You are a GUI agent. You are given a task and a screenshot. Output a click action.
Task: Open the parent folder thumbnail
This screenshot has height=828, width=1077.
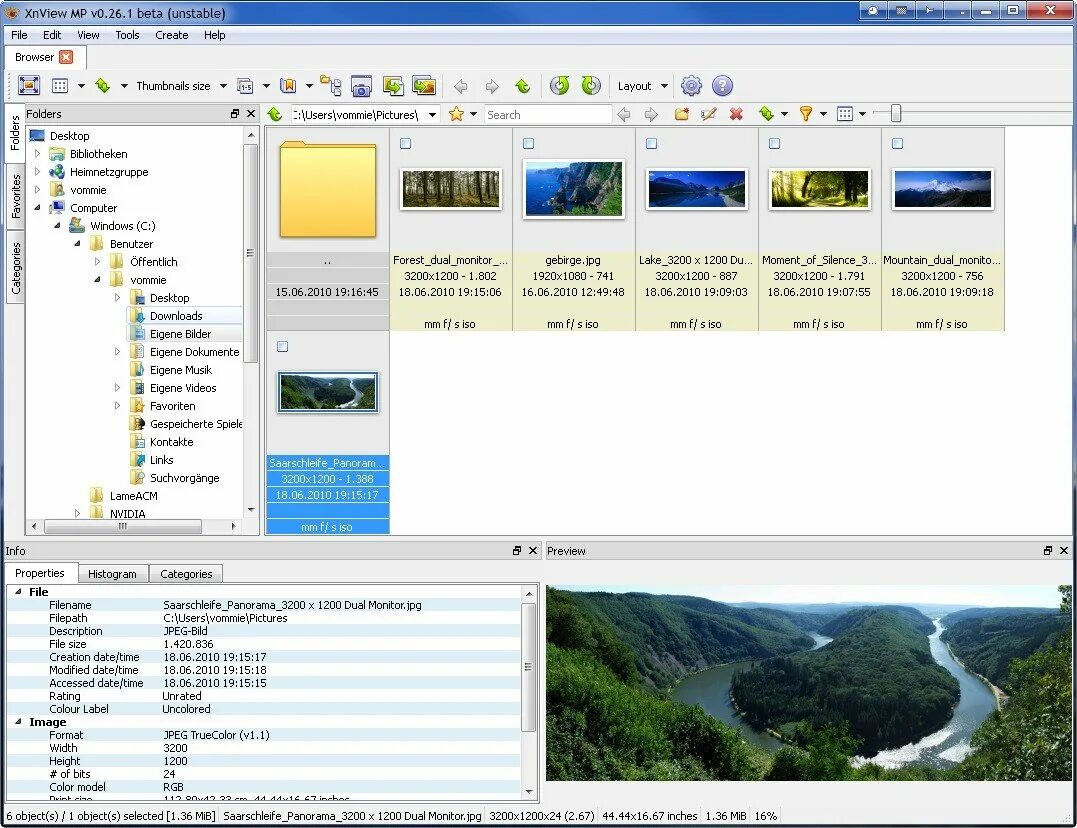click(x=328, y=189)
